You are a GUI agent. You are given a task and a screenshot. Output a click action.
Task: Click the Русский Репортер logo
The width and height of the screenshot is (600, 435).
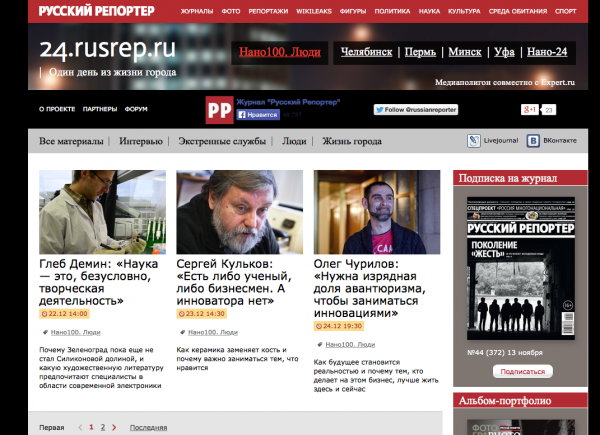pos(96,11)
